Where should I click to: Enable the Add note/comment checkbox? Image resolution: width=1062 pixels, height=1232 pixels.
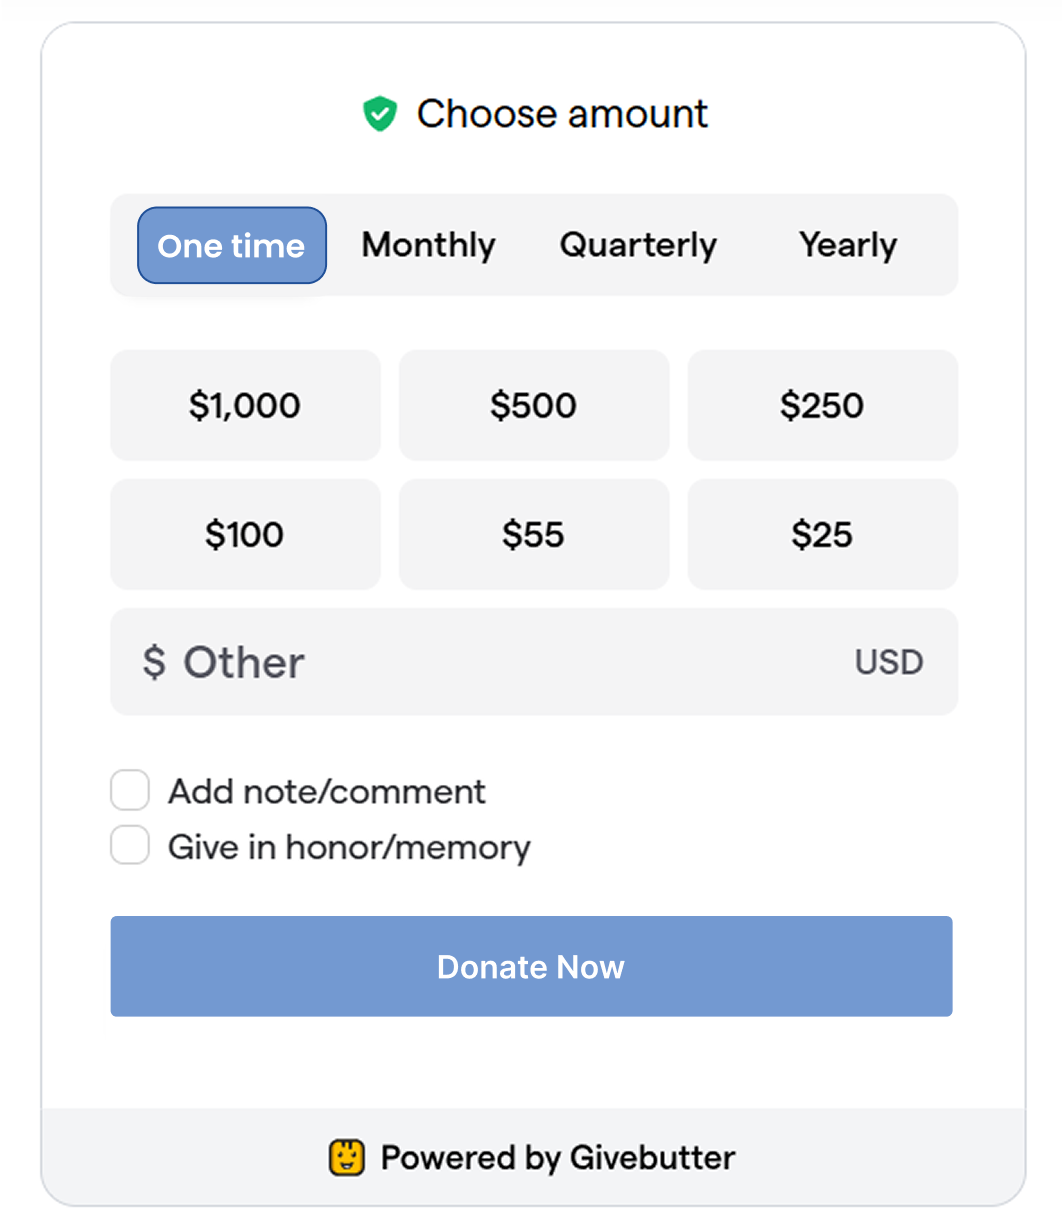click(x=130, y=790)
